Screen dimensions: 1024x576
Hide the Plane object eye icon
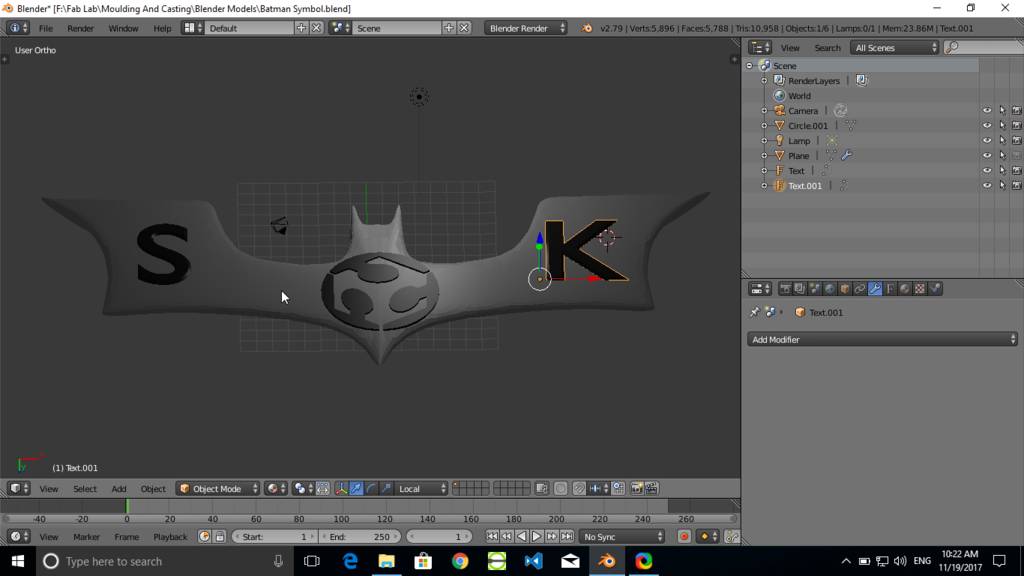click(987, 155)
